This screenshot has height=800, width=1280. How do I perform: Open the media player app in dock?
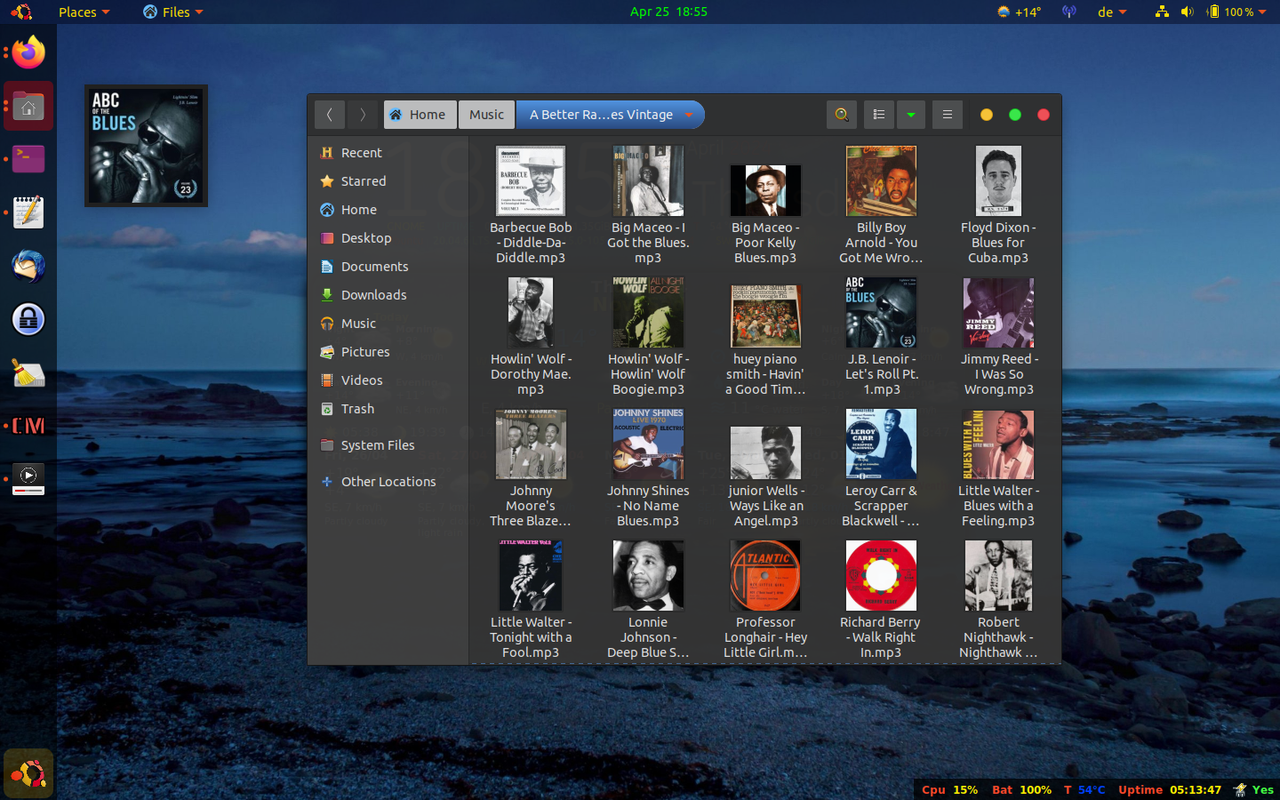29,479
